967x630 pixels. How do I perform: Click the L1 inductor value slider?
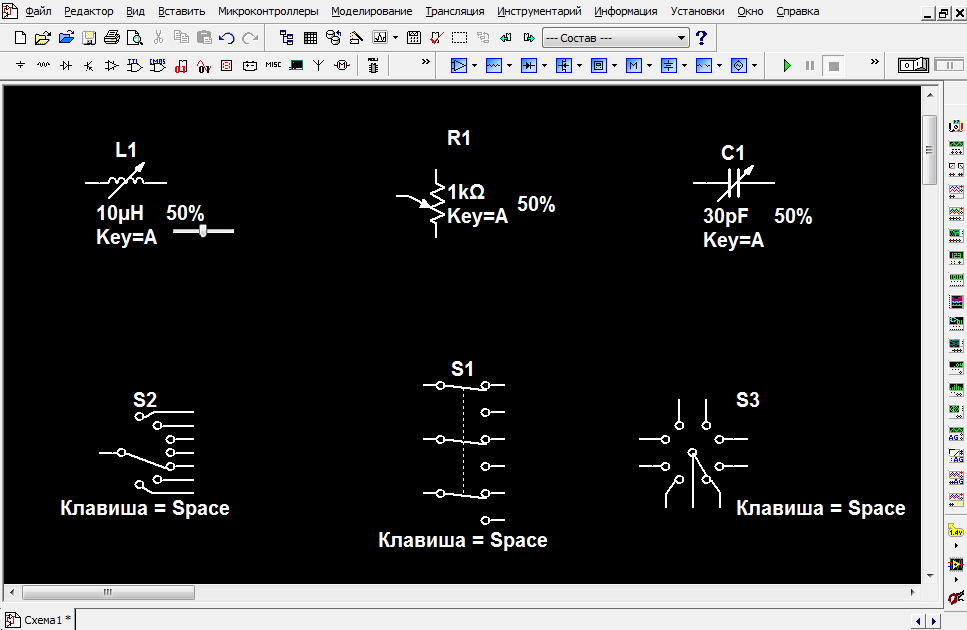click(x=203, y=231)
